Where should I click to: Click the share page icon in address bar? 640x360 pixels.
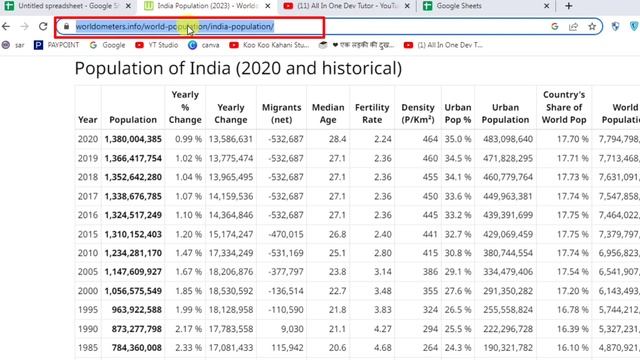tap(573, 27)
